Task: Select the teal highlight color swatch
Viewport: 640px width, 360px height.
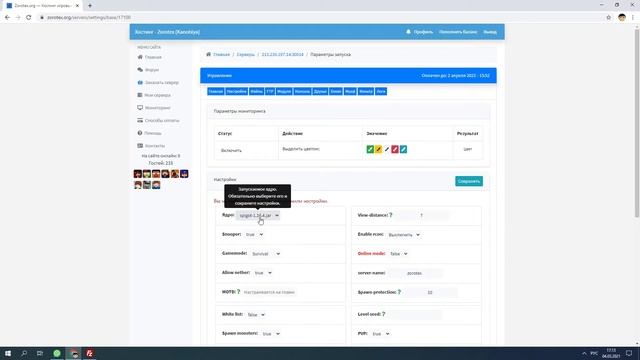Action: (x=403, y=149)
